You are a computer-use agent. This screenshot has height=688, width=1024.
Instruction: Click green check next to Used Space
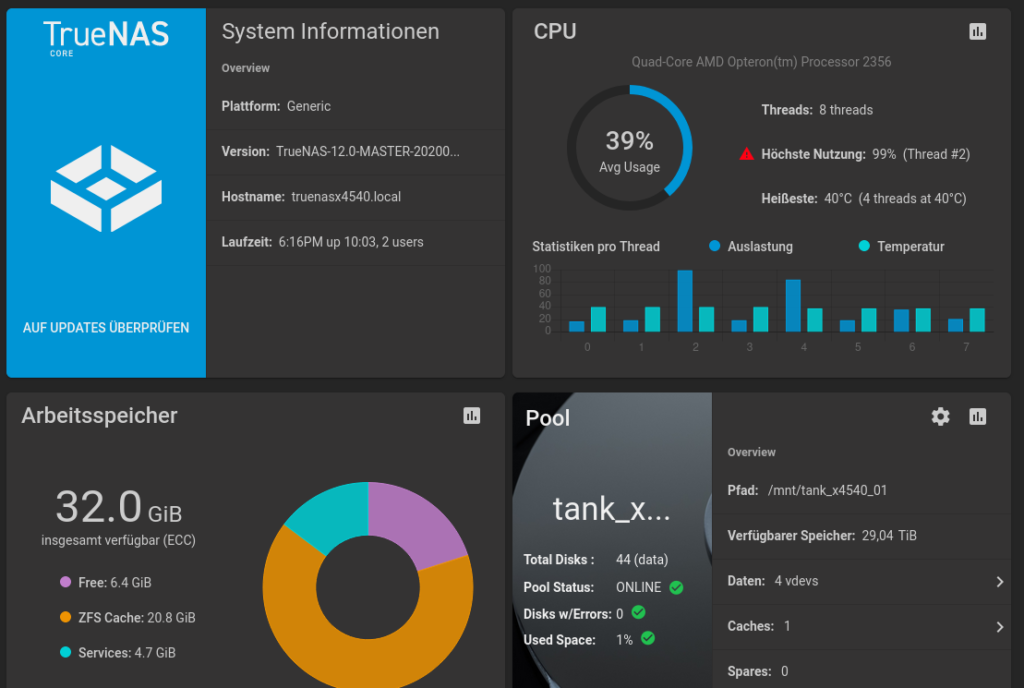point(648,638)
